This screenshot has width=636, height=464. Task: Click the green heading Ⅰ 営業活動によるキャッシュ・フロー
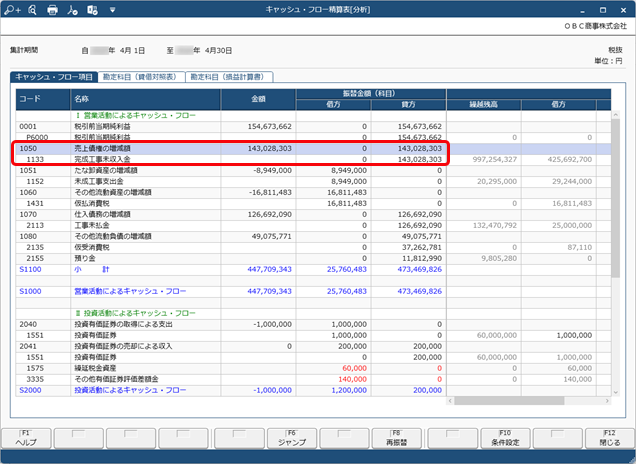tap(136, 116)
